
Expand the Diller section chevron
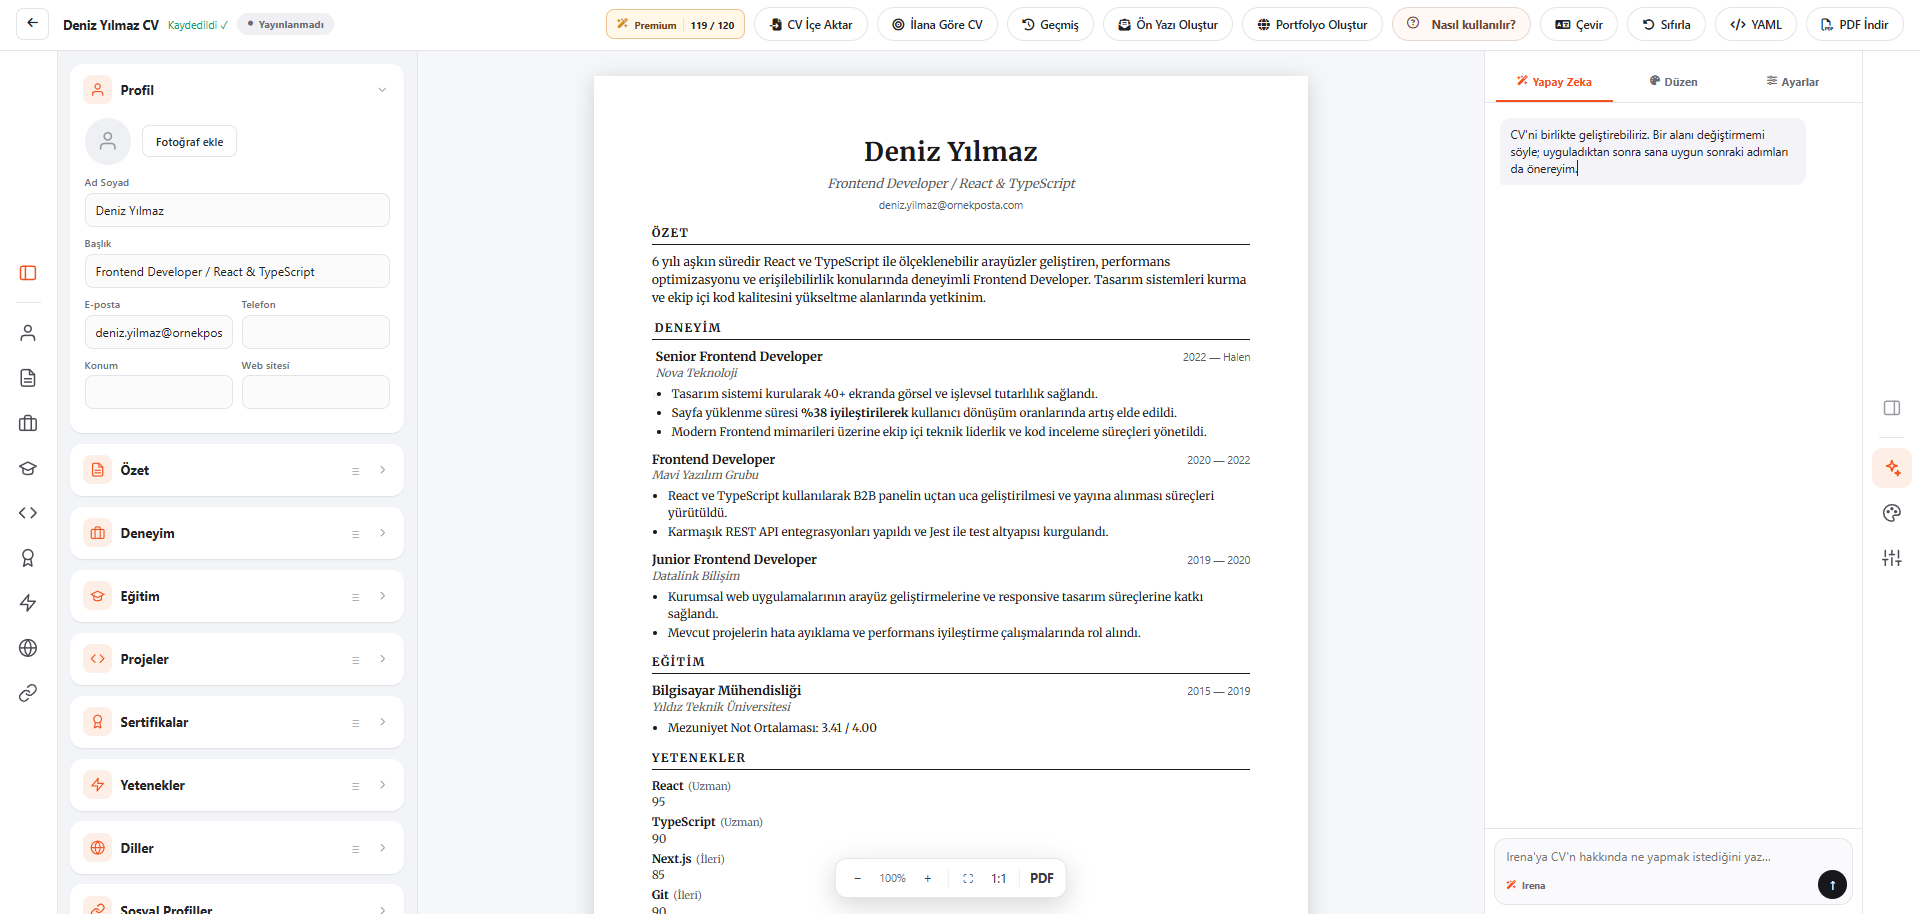point(382,848)
